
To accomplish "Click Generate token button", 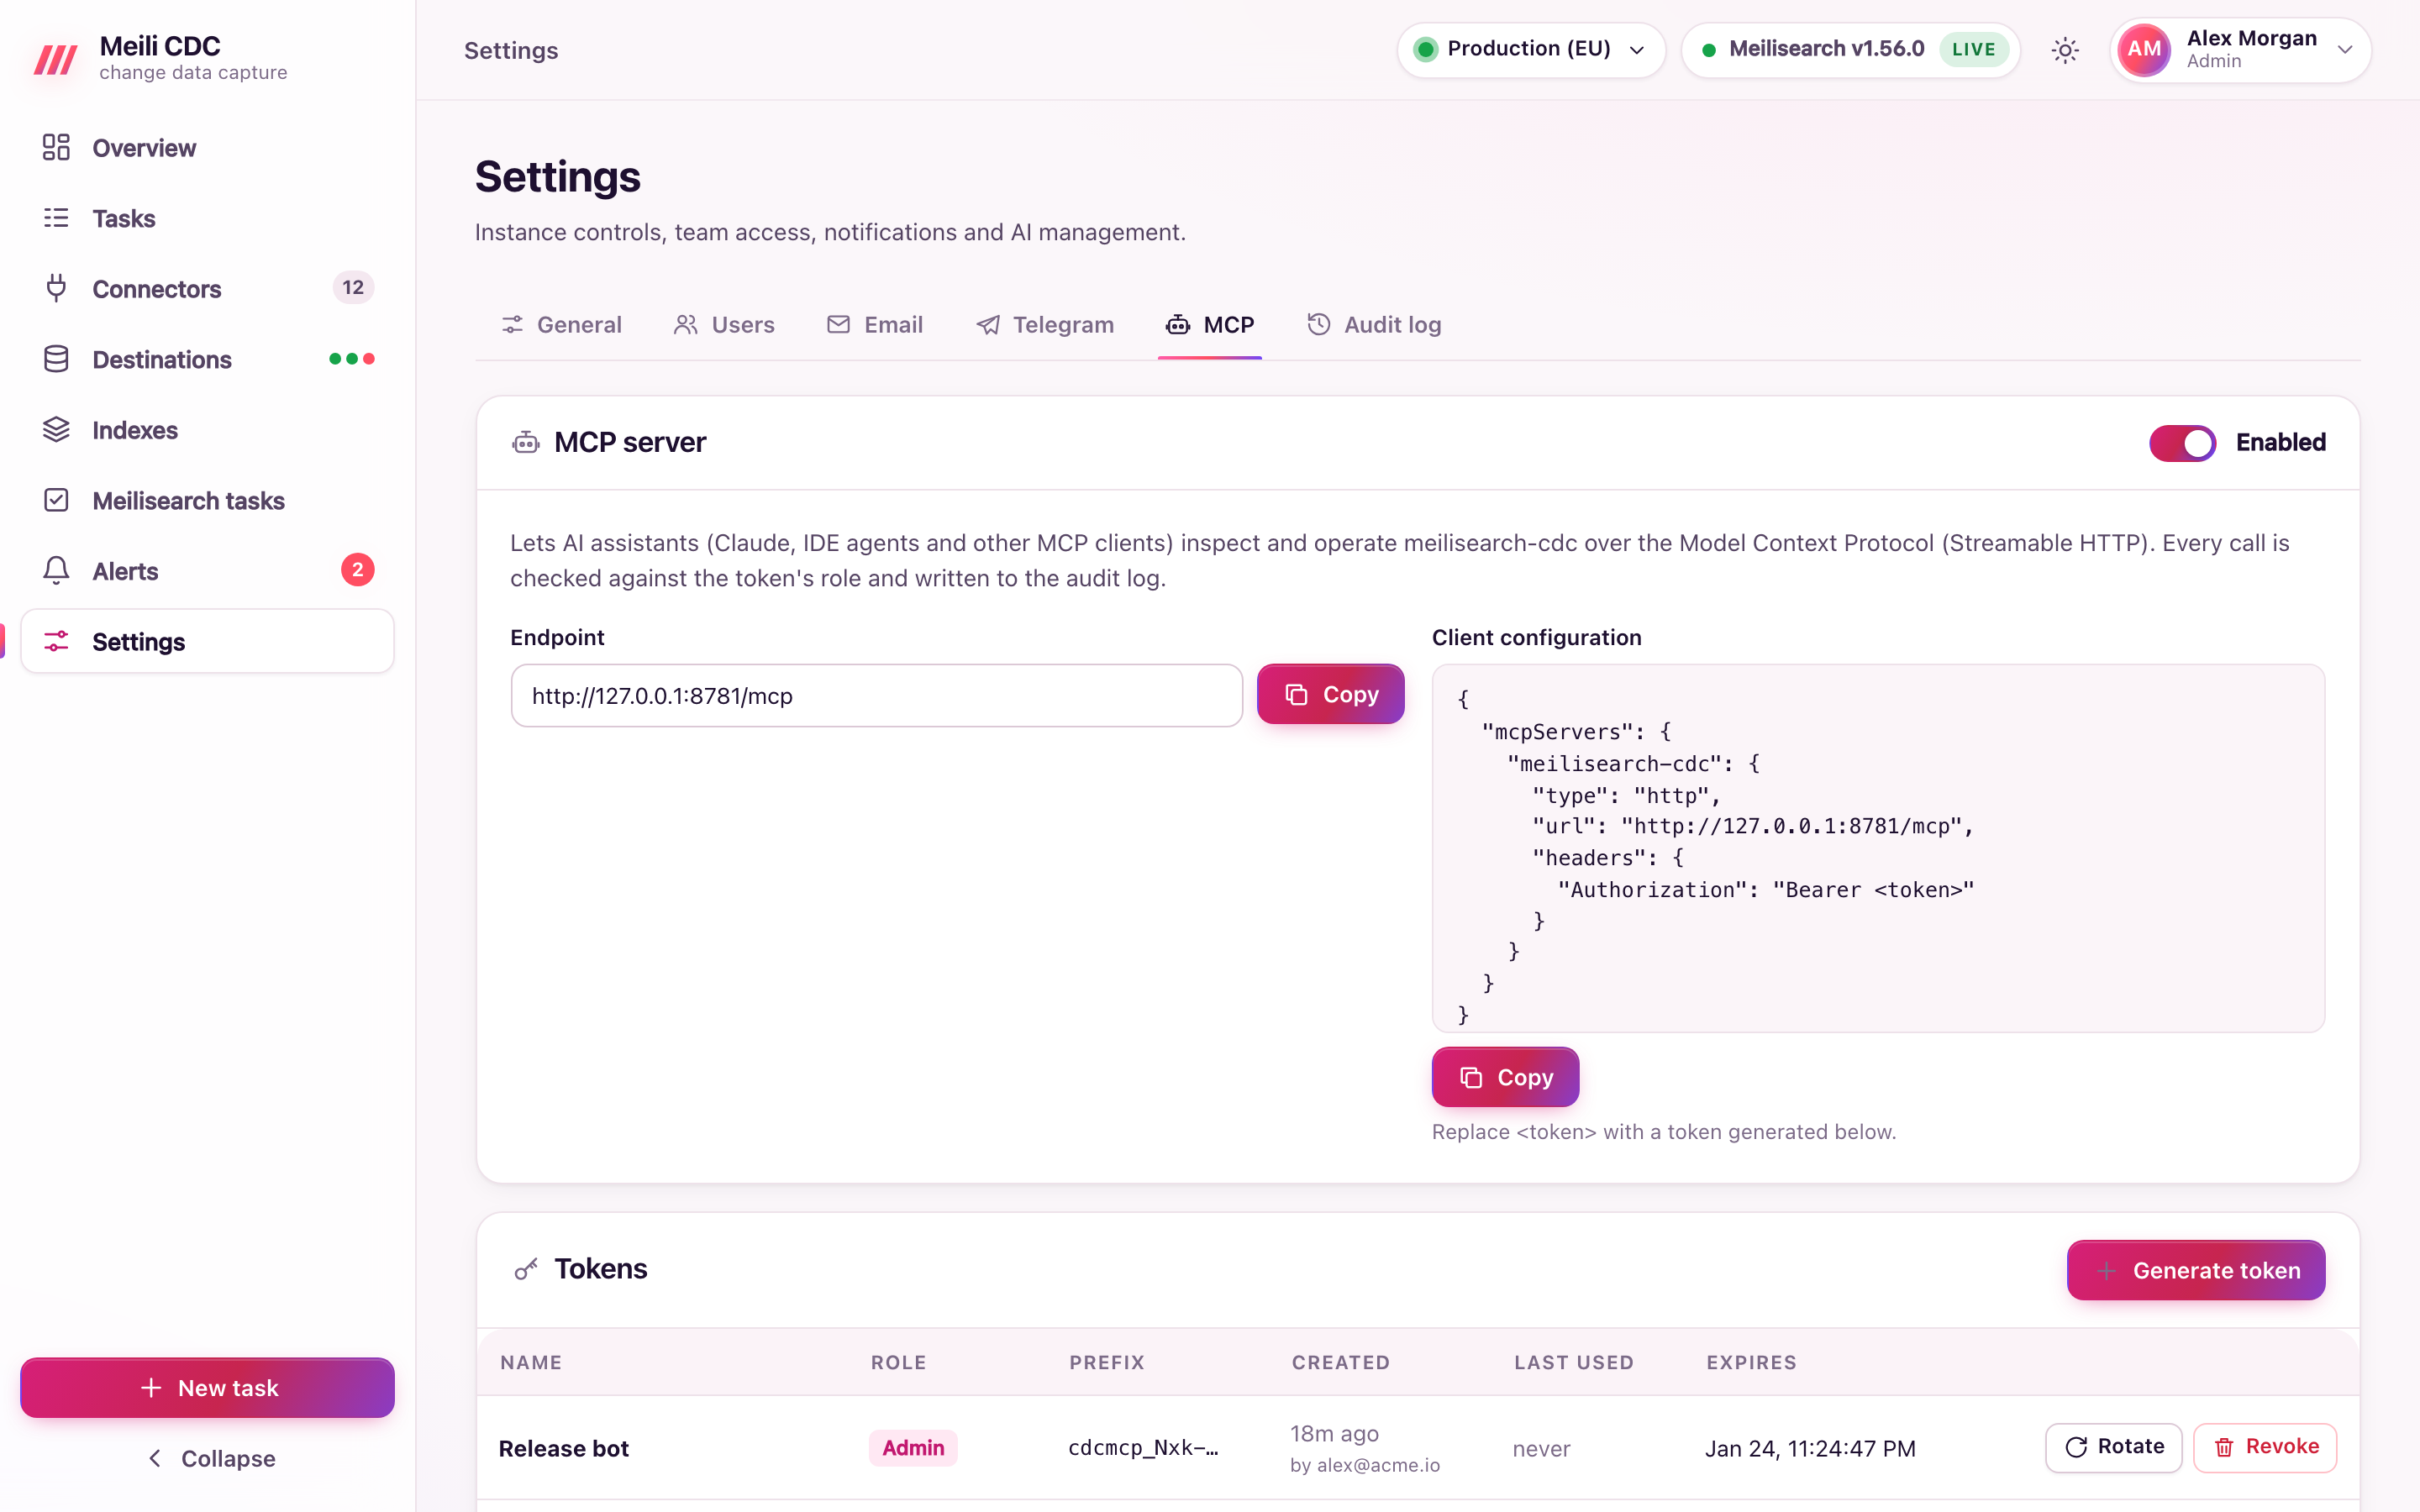I will pos(2196,1270).
